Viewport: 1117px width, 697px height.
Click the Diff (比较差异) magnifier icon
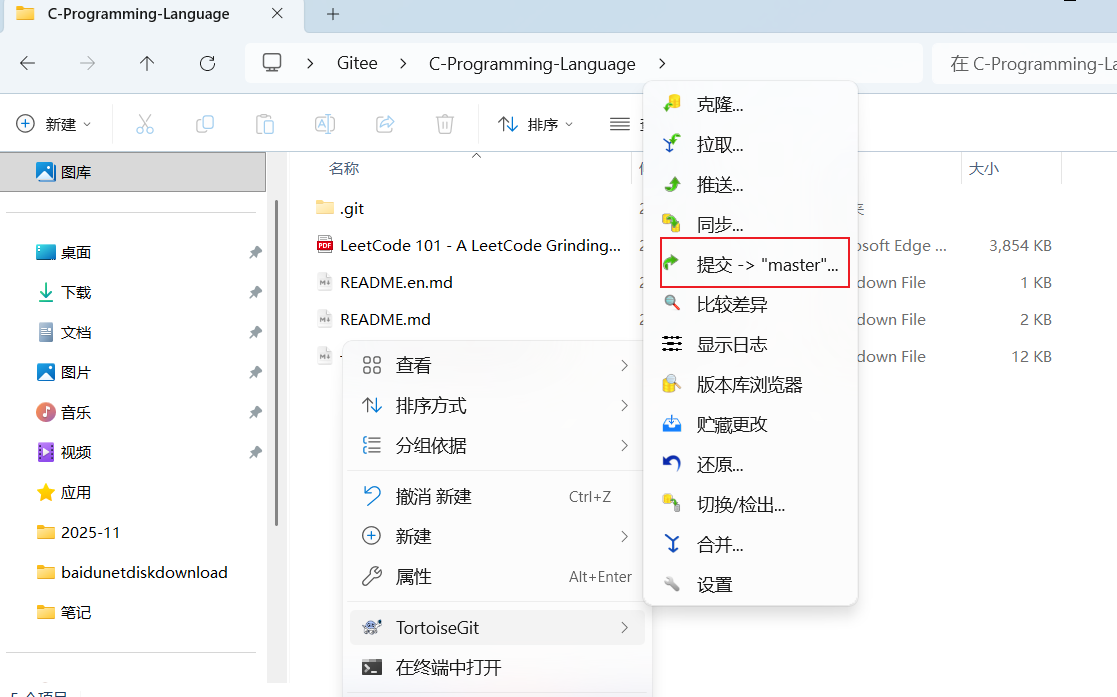672,304
